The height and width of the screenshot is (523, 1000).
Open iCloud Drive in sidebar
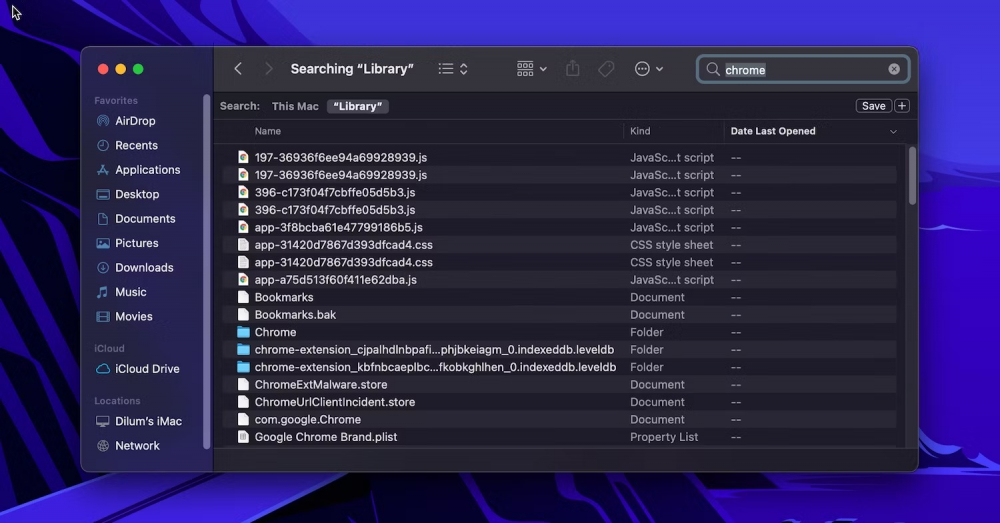pyautogui.click(x=147, y=369)
